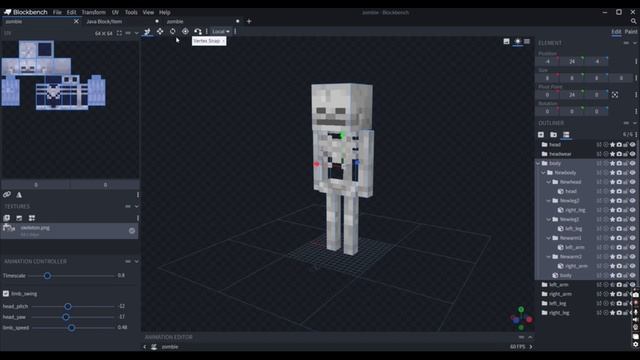Toggle visibility of right_arm cube under Newarm2
This screenshot has width=640, height=360.
[x=633, y=266]
